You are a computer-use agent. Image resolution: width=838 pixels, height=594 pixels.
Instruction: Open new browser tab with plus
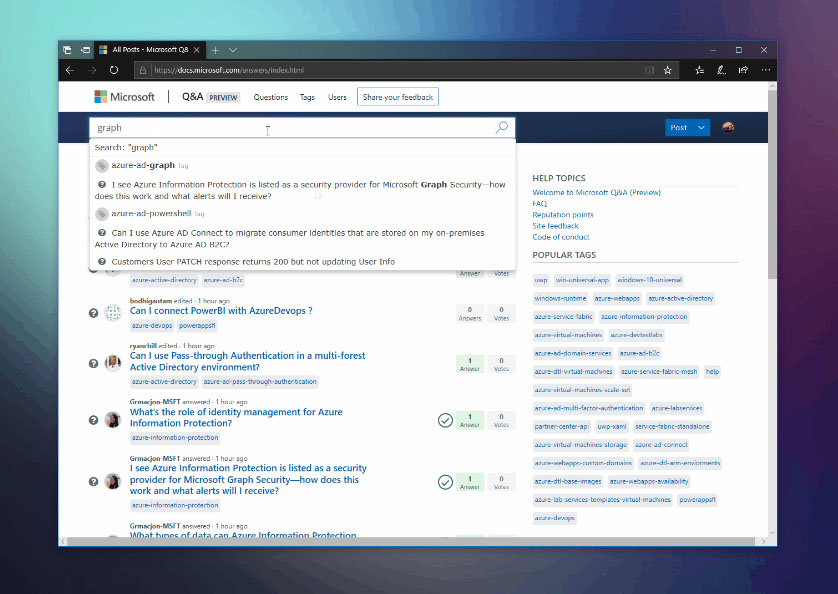click(x=215, y=50)
